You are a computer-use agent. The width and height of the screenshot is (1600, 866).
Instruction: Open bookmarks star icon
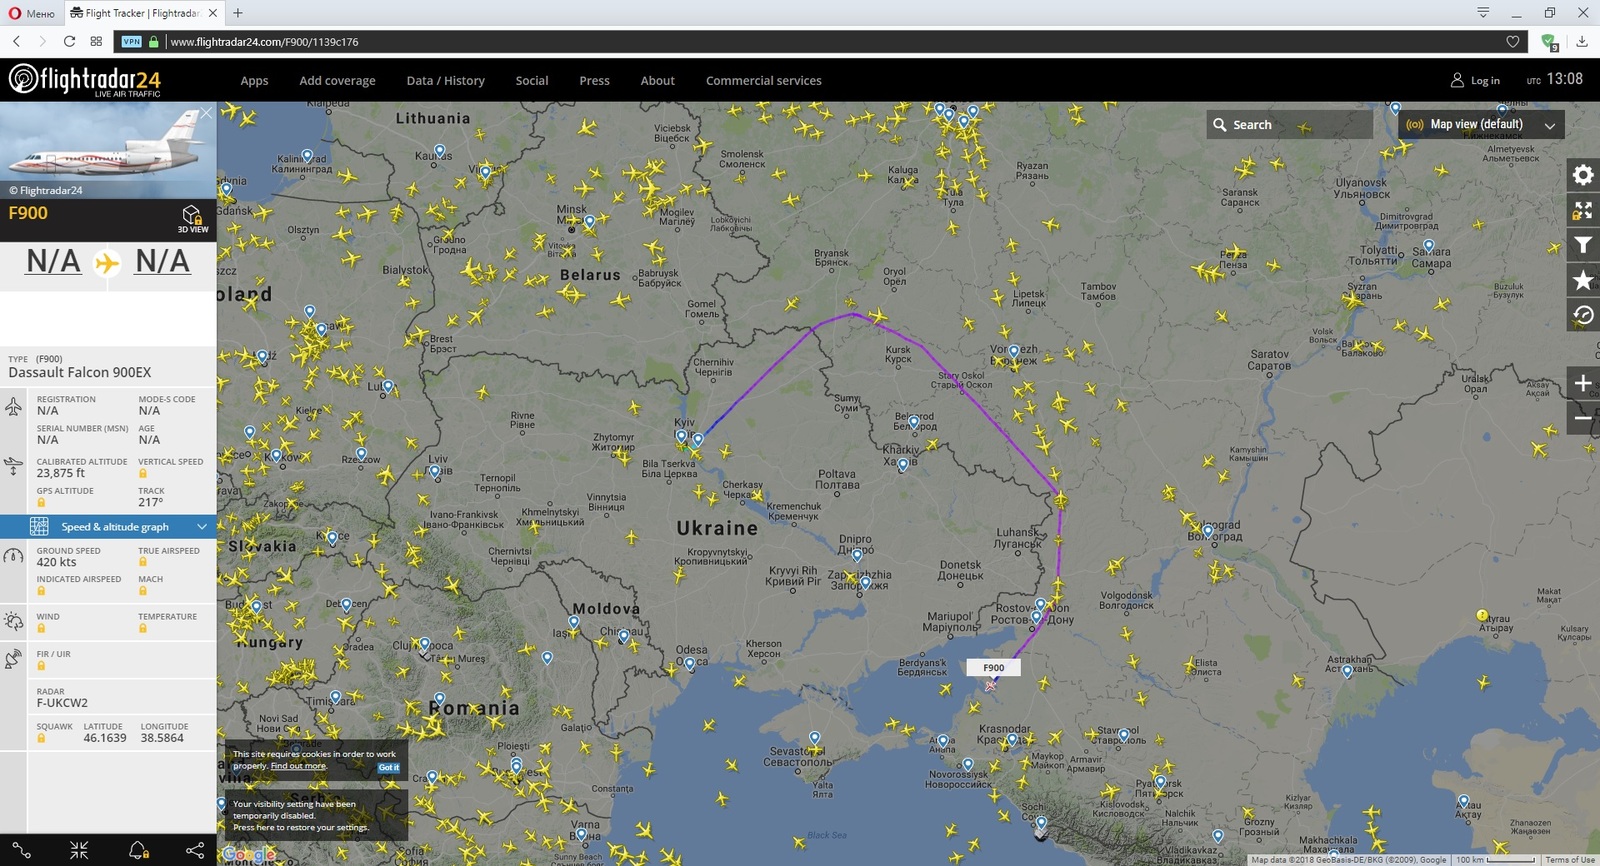click(x=1582, y=281)
